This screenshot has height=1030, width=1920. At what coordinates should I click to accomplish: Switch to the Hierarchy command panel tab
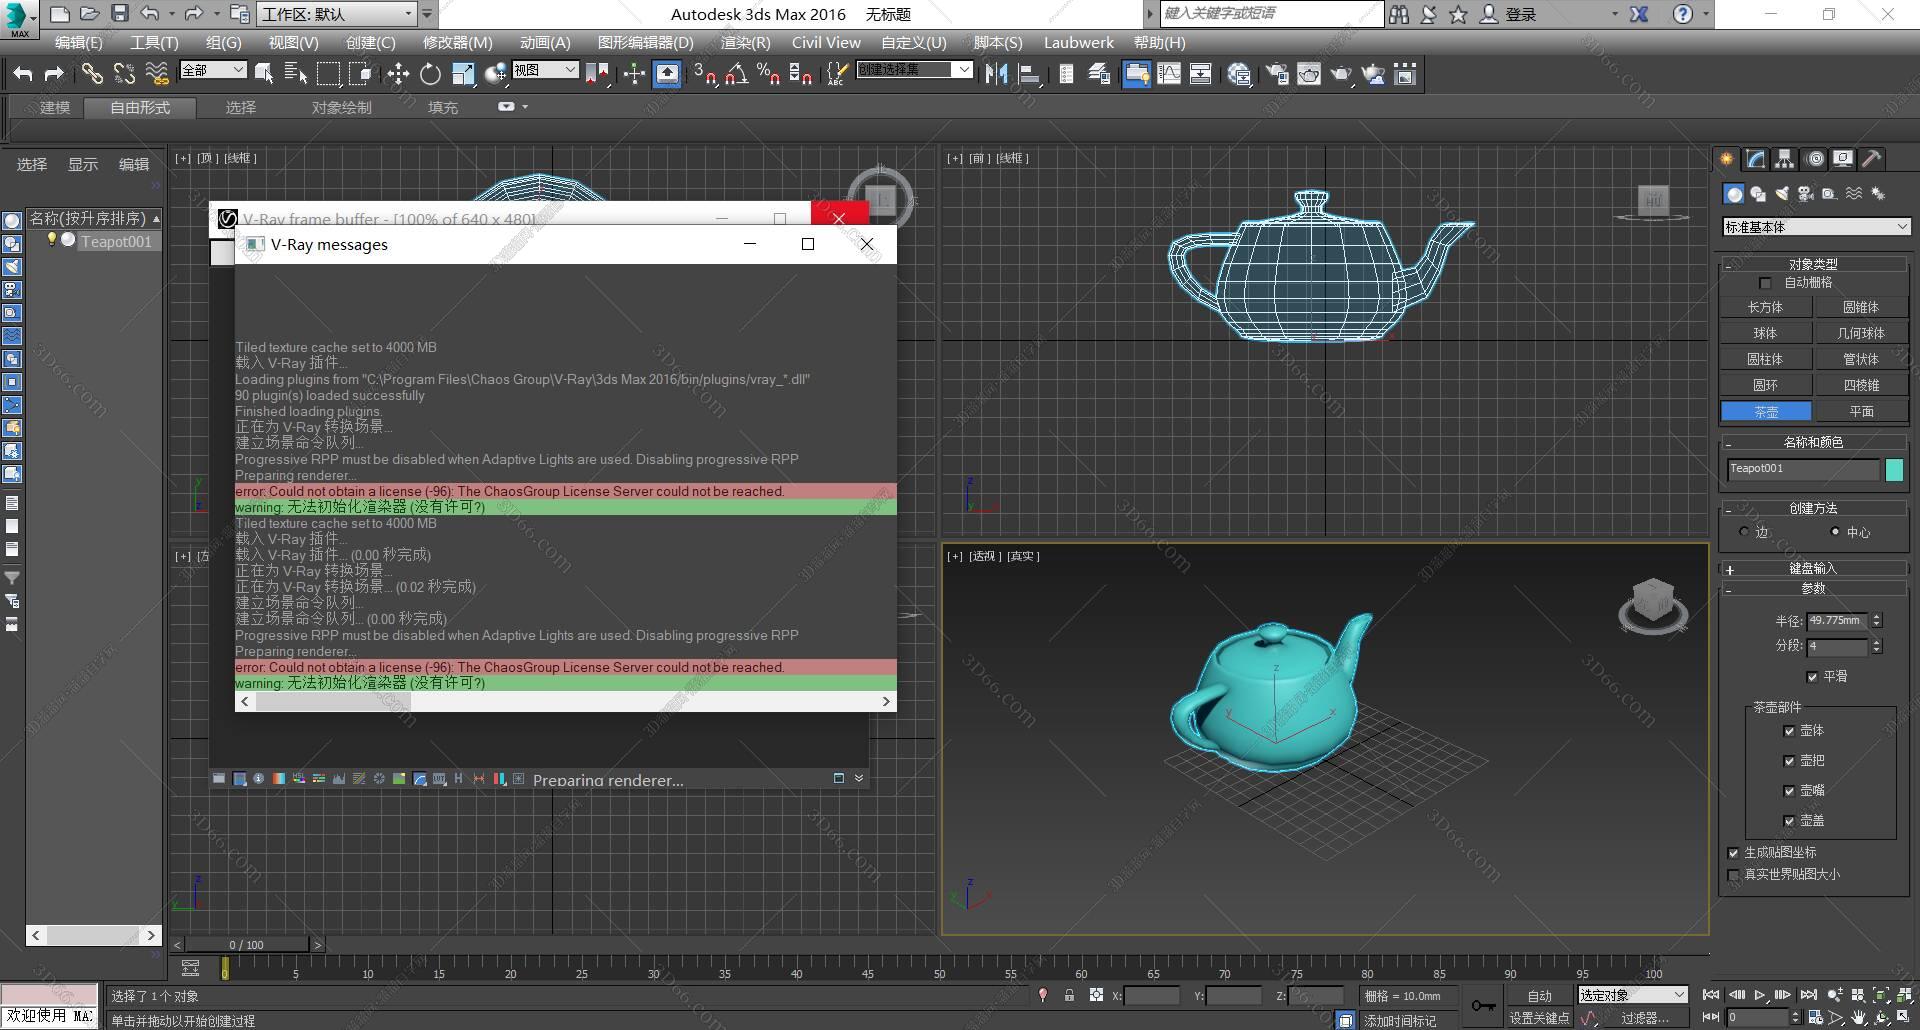pyautogui.click(x=1785, y=159)
